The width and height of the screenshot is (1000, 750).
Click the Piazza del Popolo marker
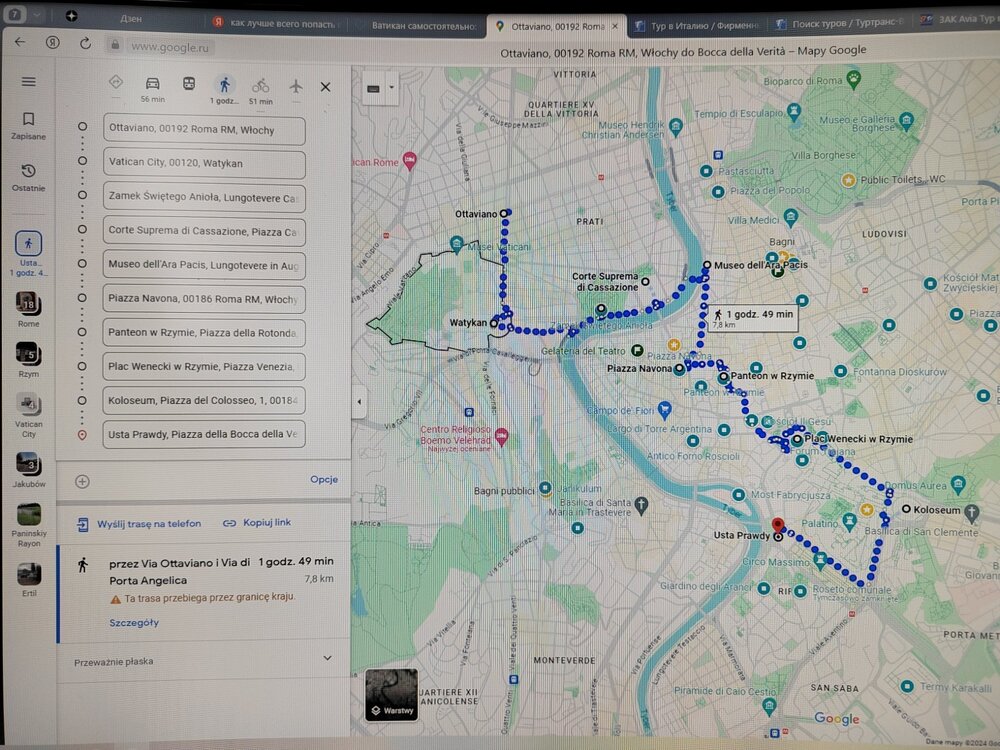coord(718,191)
